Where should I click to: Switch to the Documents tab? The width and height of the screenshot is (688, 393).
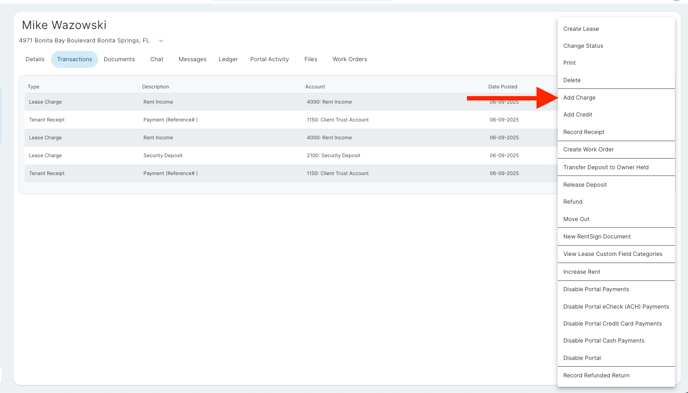pos(119,59)
